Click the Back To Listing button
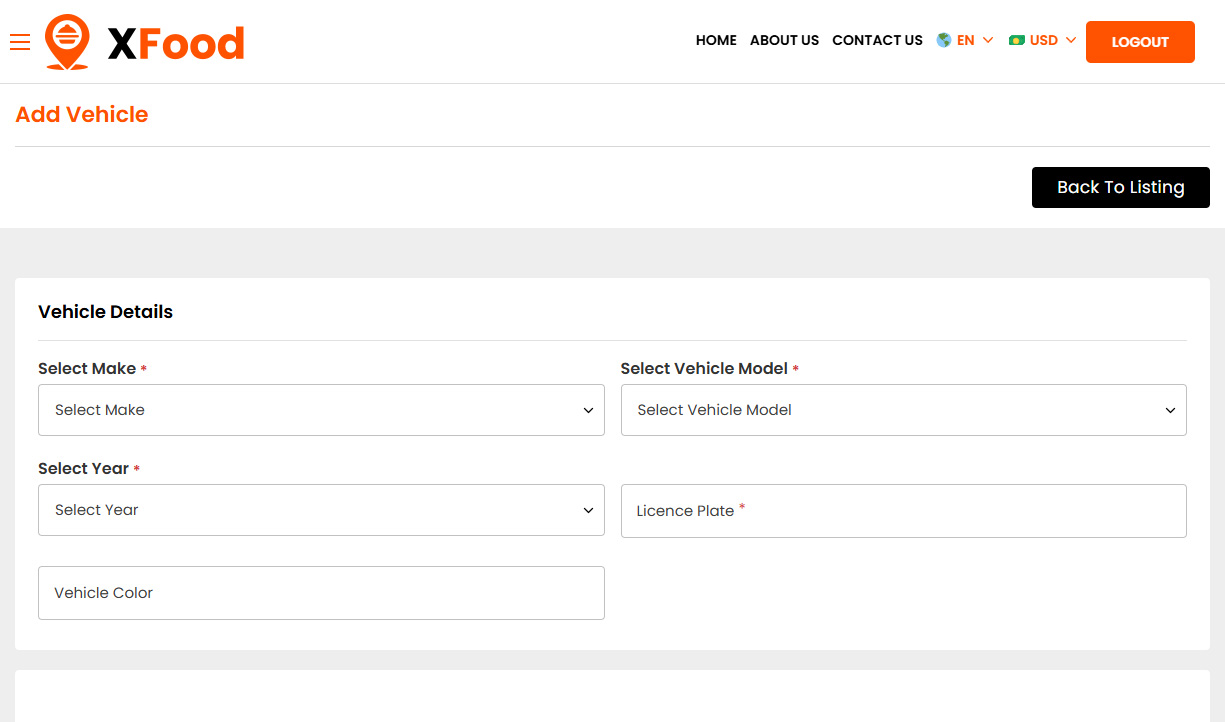The height and width of the screenshot is (722, 1225). pyautogui.click(x=1120, y=187)
